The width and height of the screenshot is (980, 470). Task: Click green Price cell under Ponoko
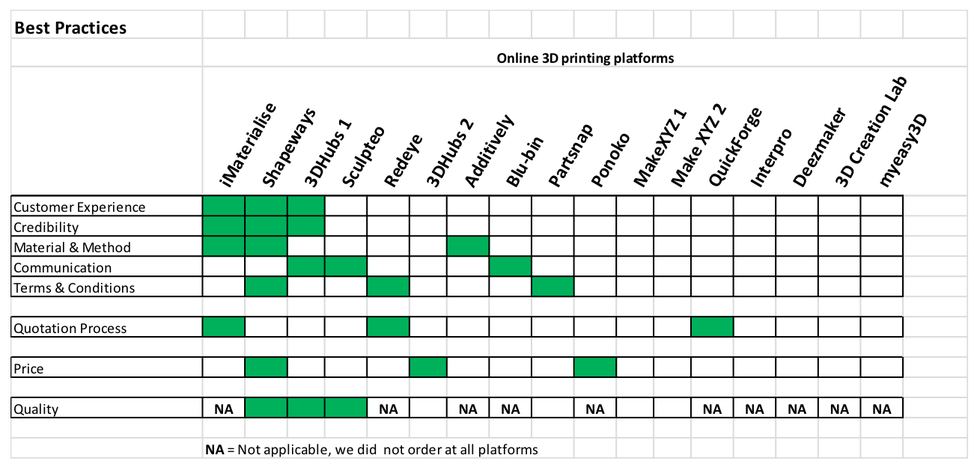coord(595,369)
